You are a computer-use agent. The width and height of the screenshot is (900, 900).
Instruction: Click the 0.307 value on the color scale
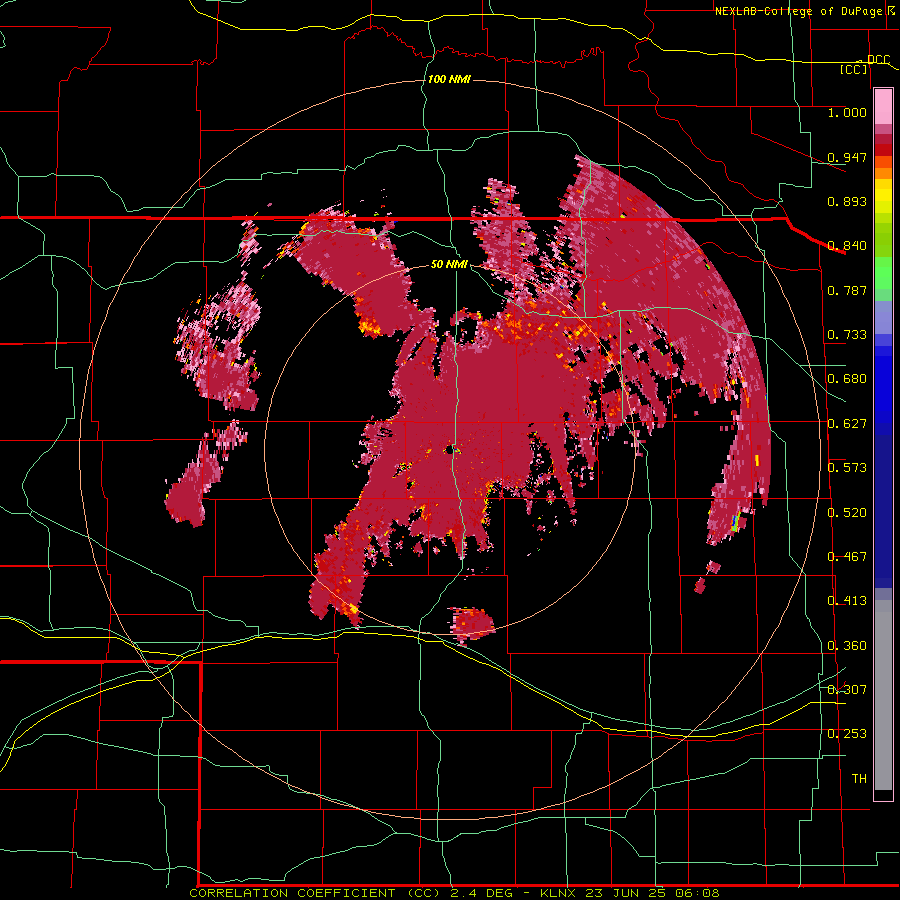click(x=847, y=689)
